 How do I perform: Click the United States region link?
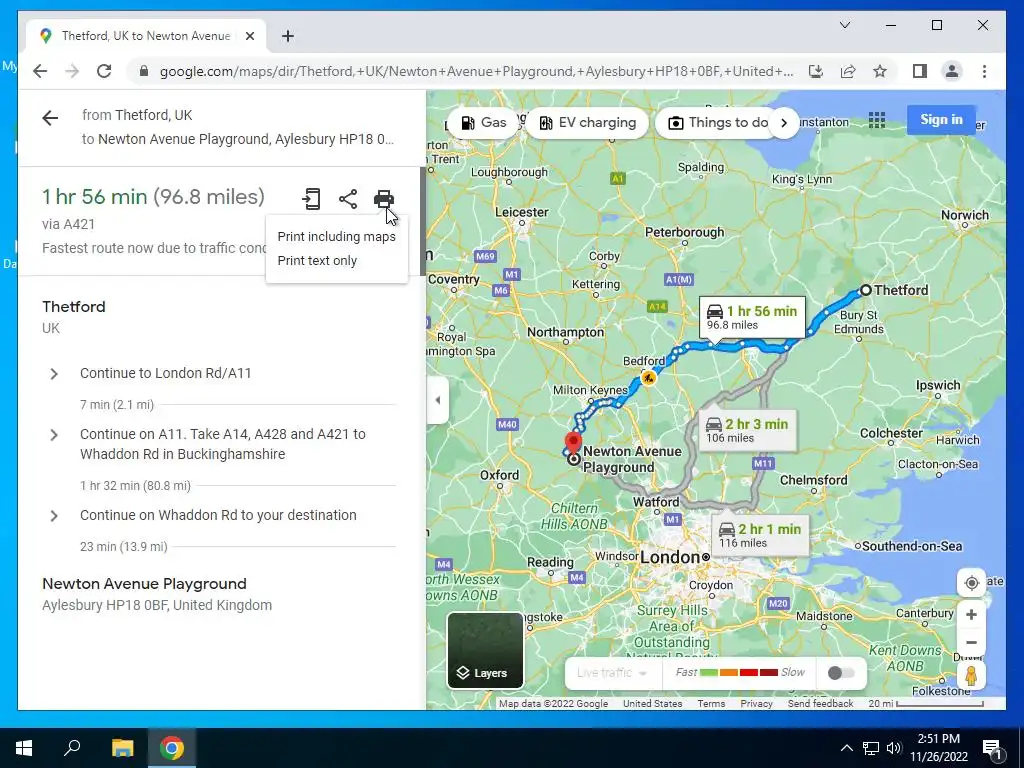(652, 703)
